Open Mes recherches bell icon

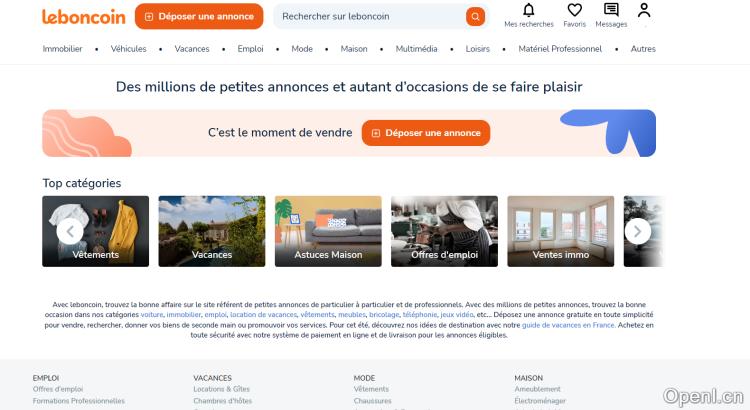click(x=529, y=10)
